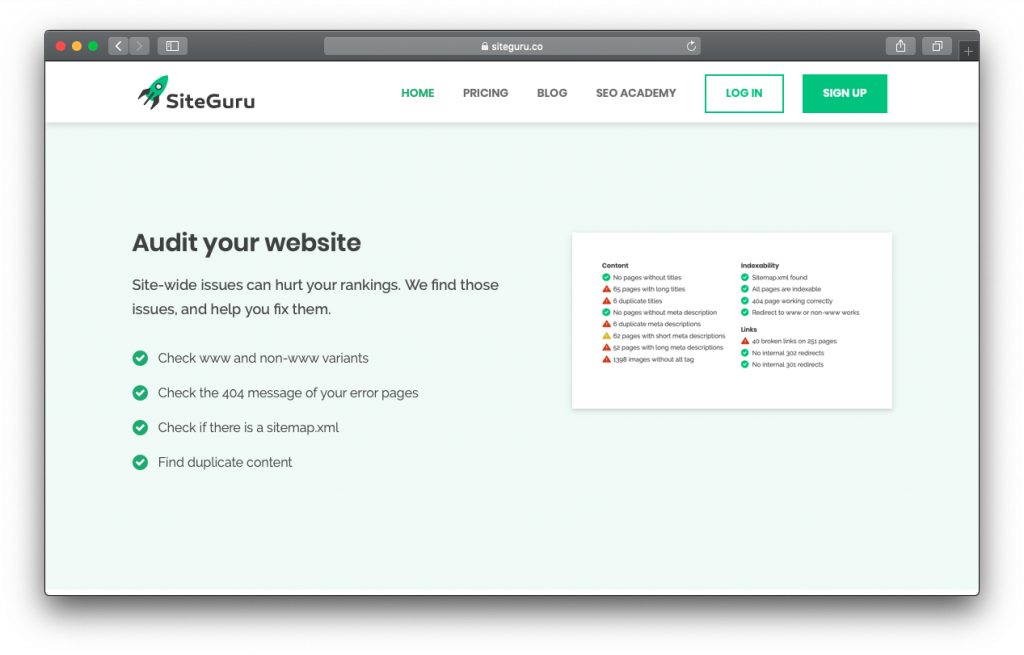Click the check icon beside sitemap.xml item
The width and height of the screenshot is (1024, 655).
[x=140, y=427]
